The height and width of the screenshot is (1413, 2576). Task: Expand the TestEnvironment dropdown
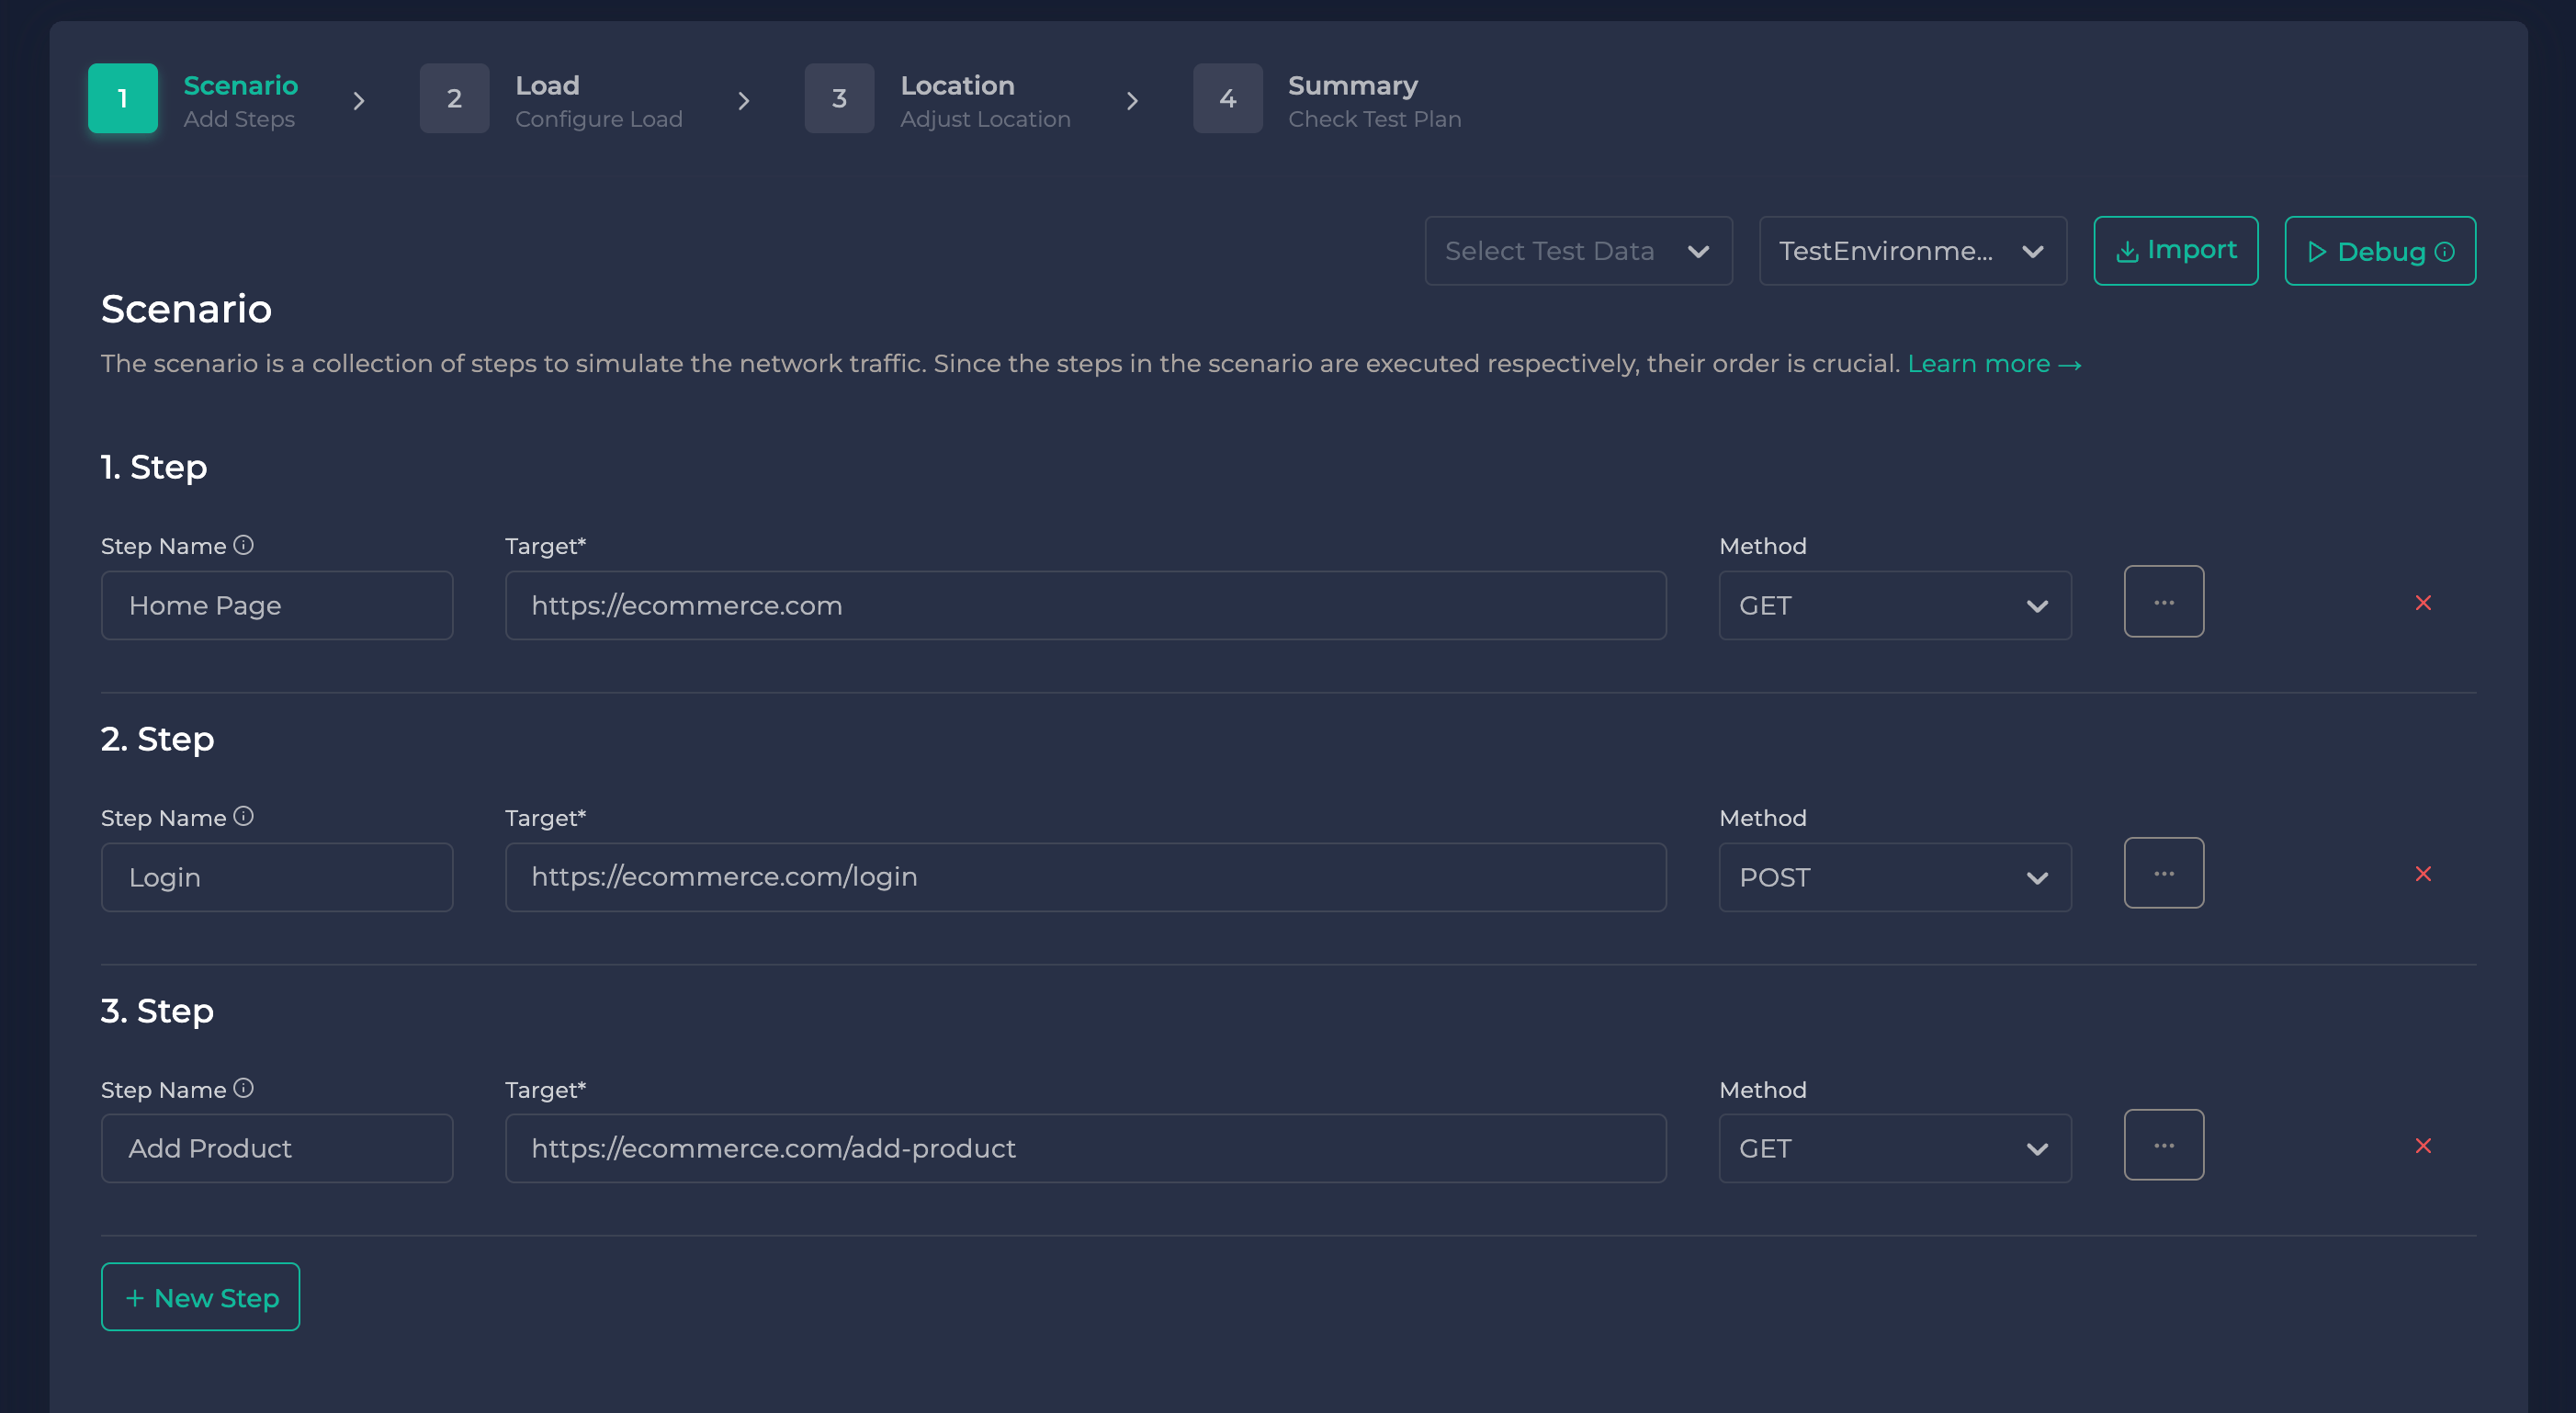(x=1912, y=251)
